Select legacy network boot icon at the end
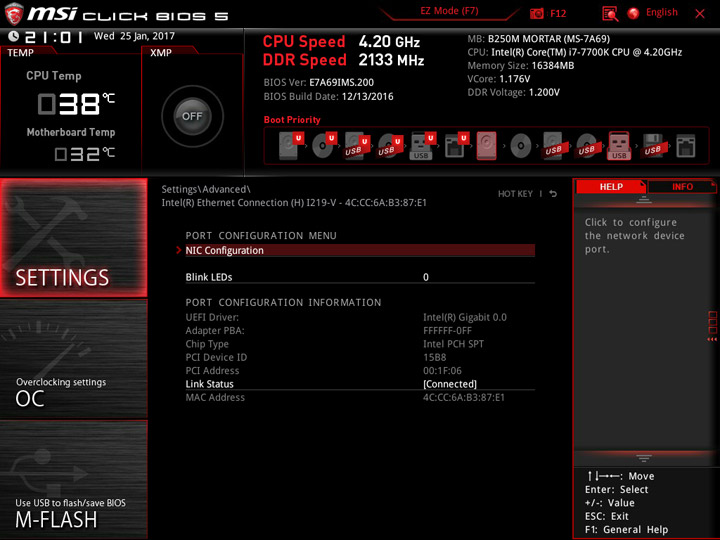 (686, 146)
